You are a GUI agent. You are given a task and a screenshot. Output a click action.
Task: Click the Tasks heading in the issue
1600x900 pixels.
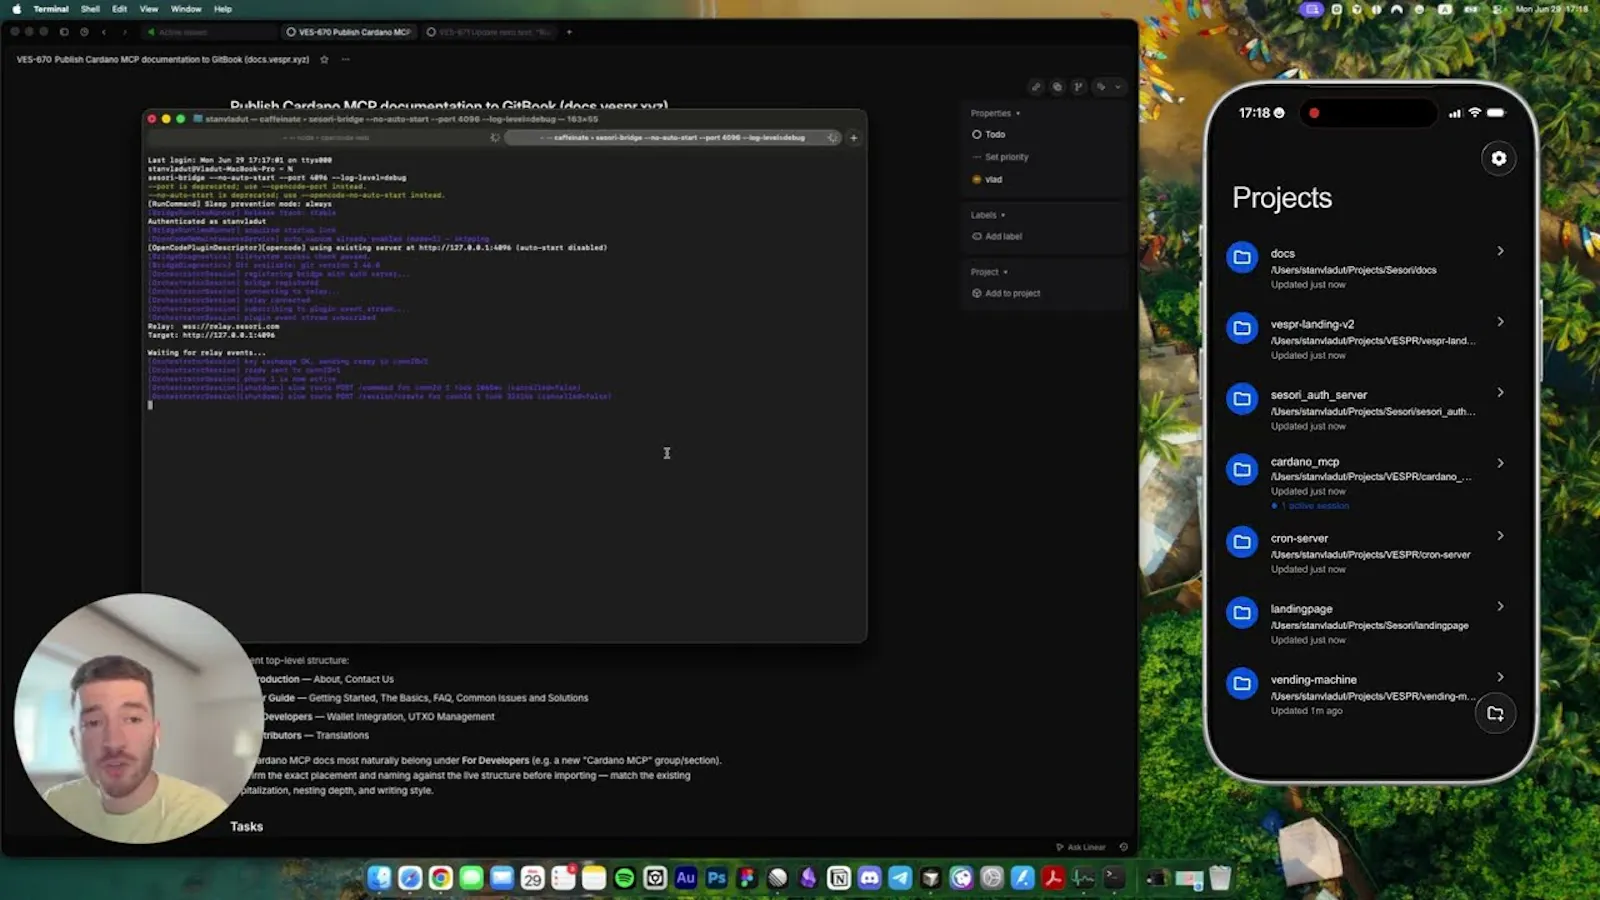coord(246,826)
